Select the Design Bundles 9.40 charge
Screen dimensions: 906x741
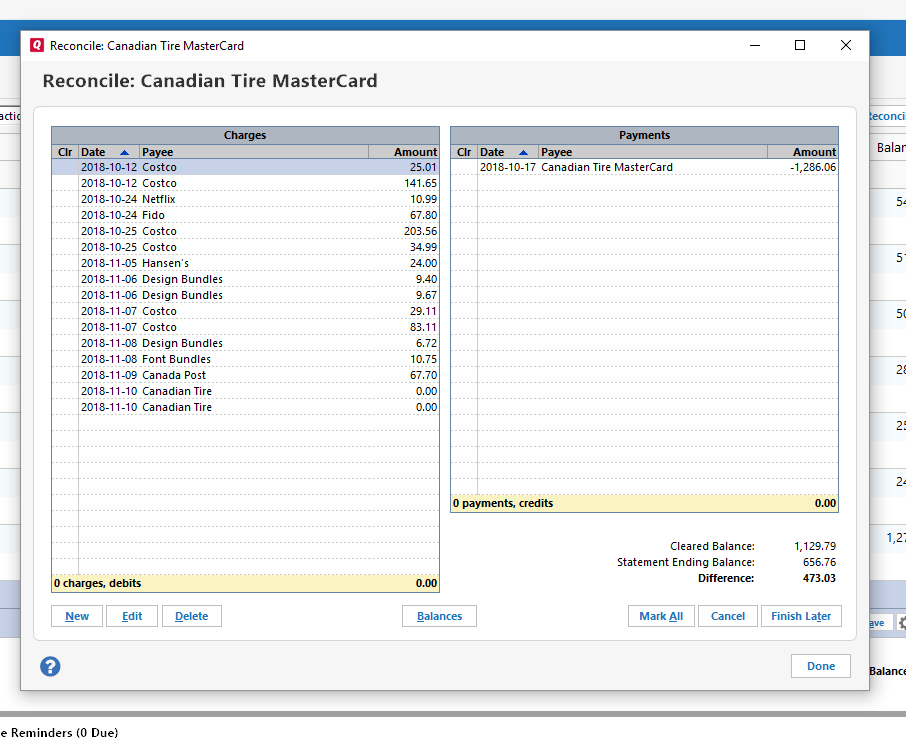click(x=246, y=279)
